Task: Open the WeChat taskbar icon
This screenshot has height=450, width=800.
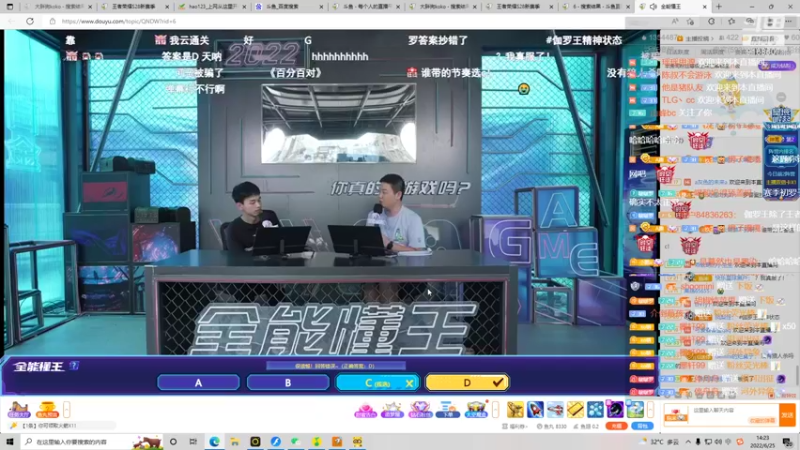Action: coord(296,442)
